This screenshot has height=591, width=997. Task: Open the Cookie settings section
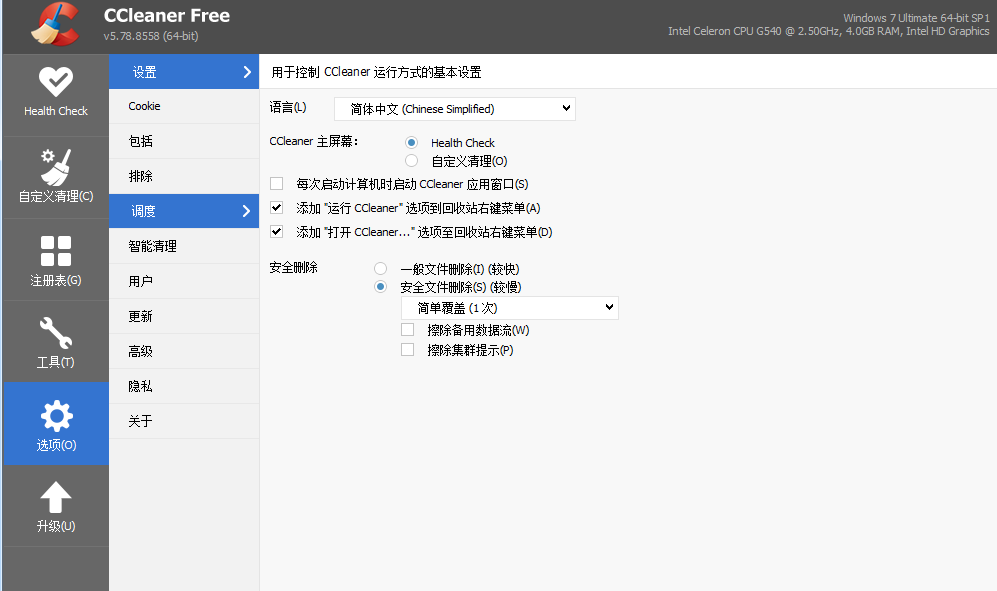(x=145, y=106)
